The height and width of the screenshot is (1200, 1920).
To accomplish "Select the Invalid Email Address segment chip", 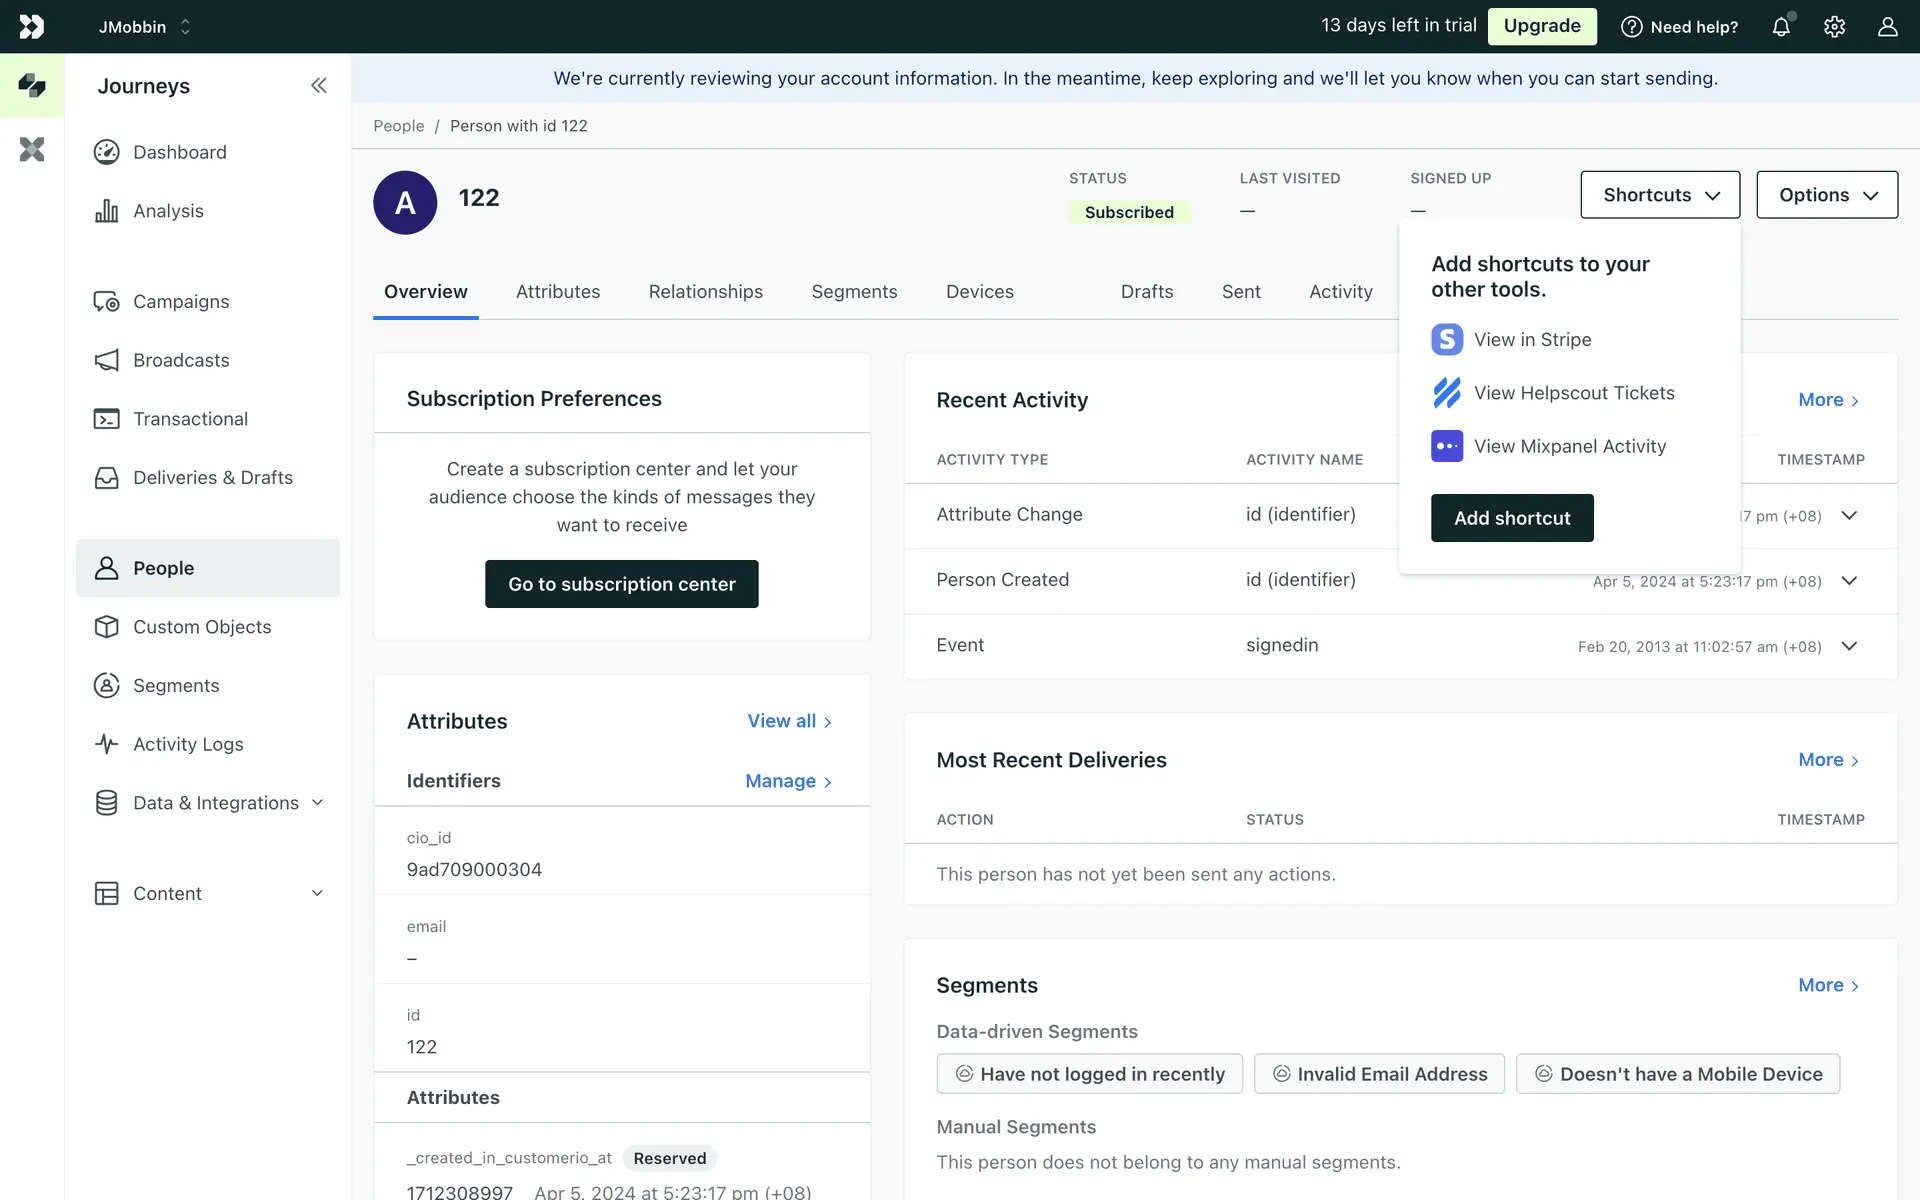I will coord(1379,1074).
